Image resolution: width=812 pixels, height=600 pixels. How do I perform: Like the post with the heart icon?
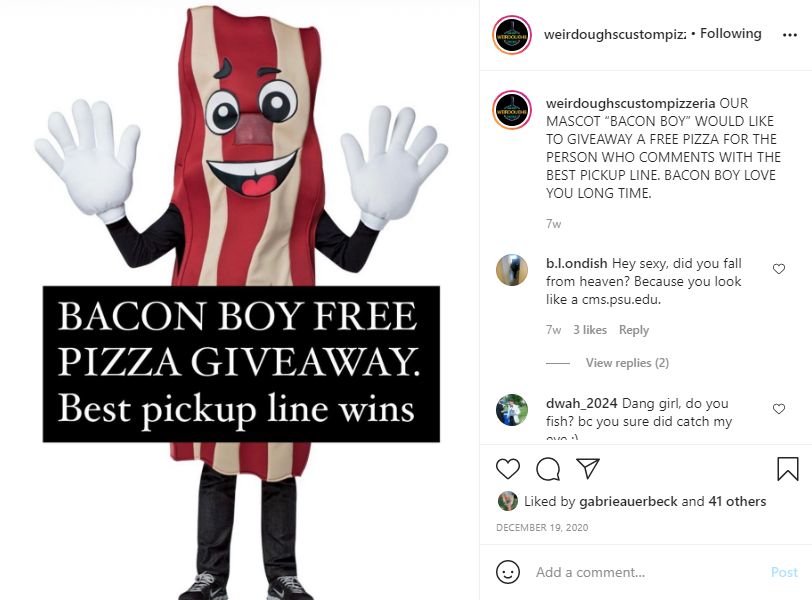508,469
